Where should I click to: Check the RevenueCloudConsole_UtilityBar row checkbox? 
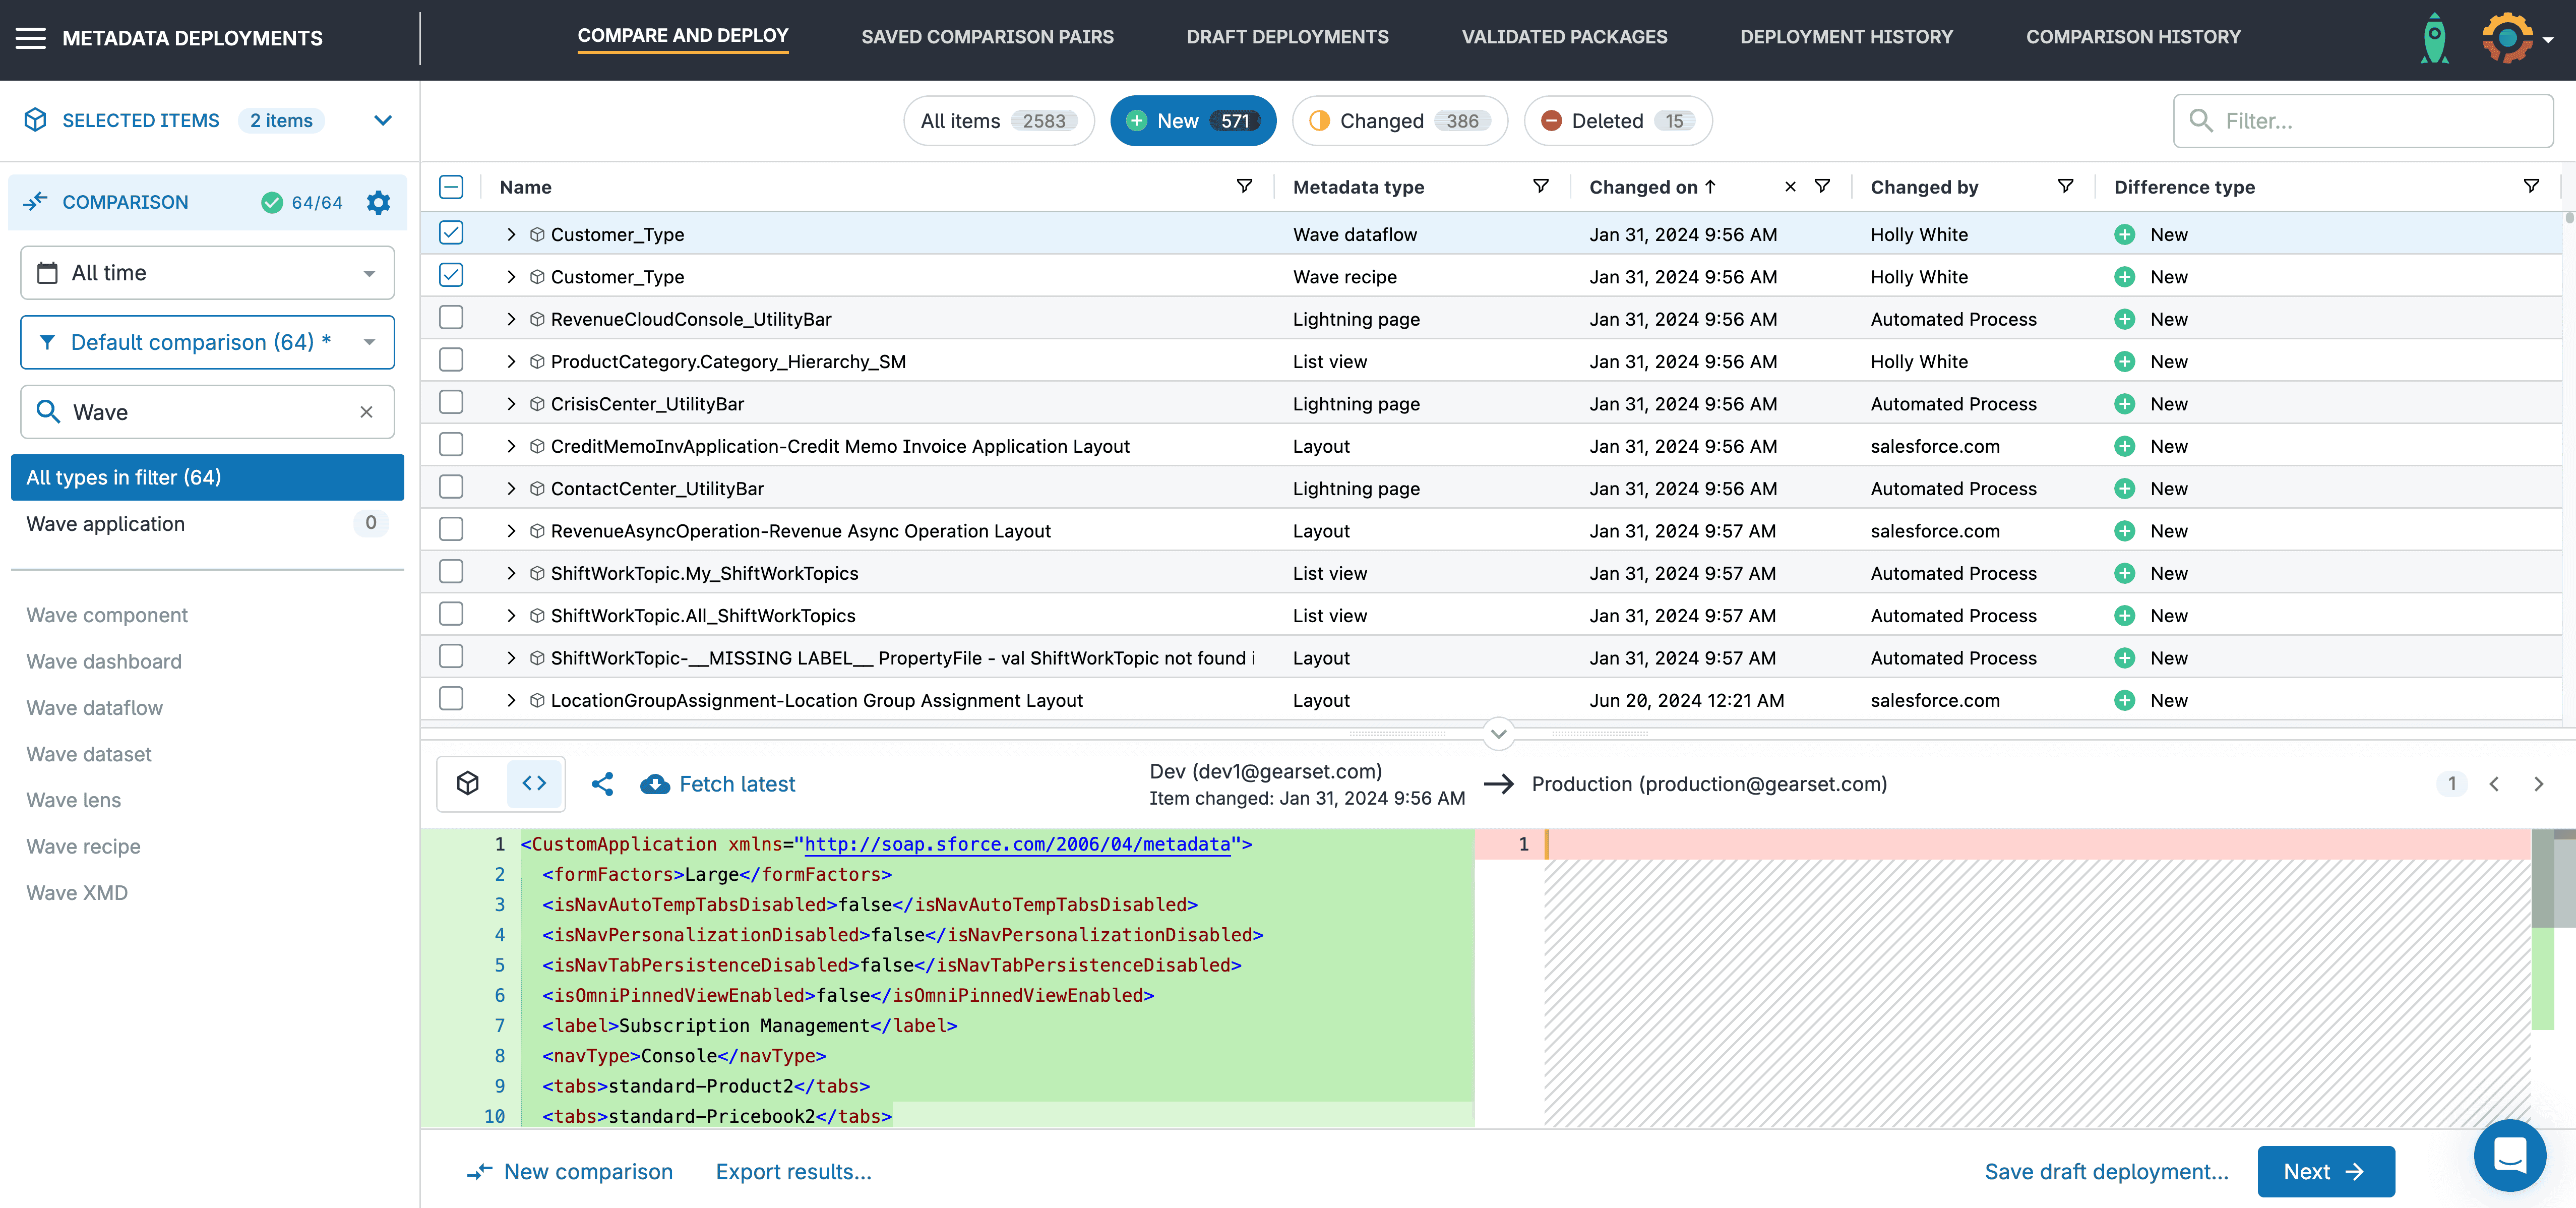point(451,318)
